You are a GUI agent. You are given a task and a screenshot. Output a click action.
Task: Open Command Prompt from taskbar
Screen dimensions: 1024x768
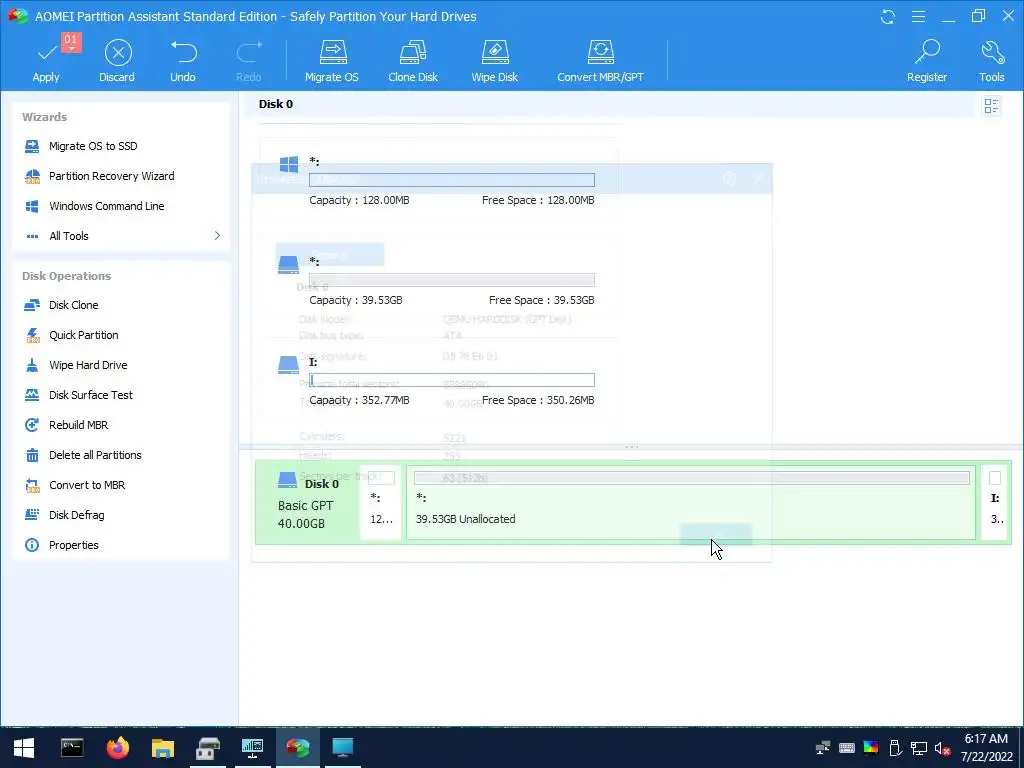tap(72, 748)
